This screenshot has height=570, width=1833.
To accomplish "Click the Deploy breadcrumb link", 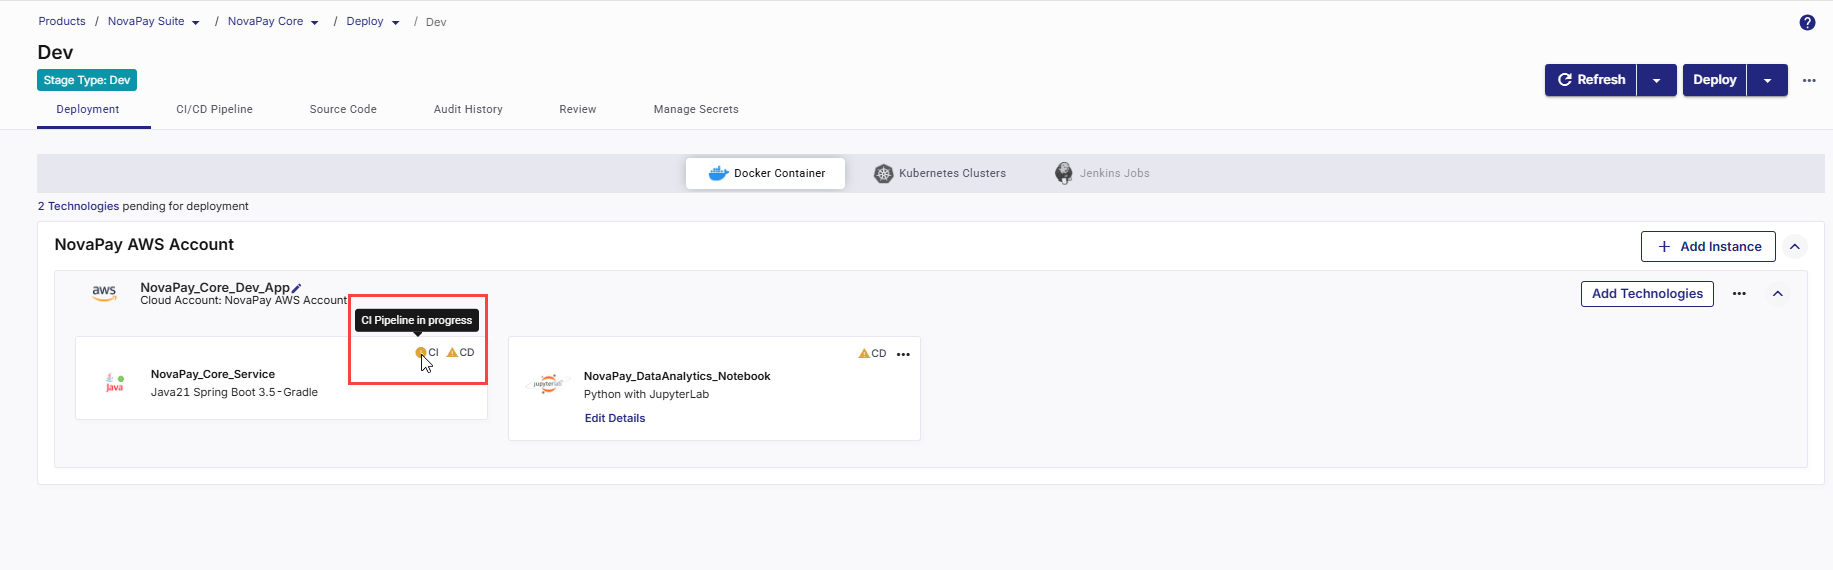I will [x=365, y=21].
